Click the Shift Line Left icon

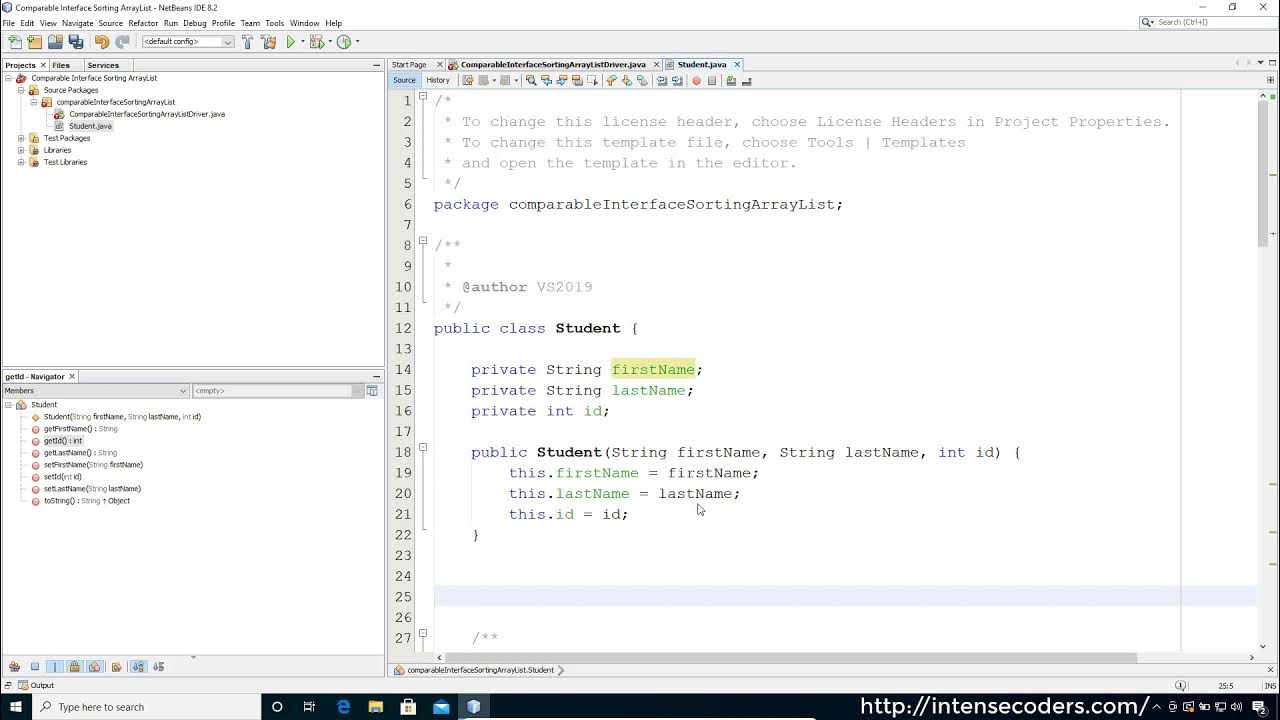click(x=661, y=81)
